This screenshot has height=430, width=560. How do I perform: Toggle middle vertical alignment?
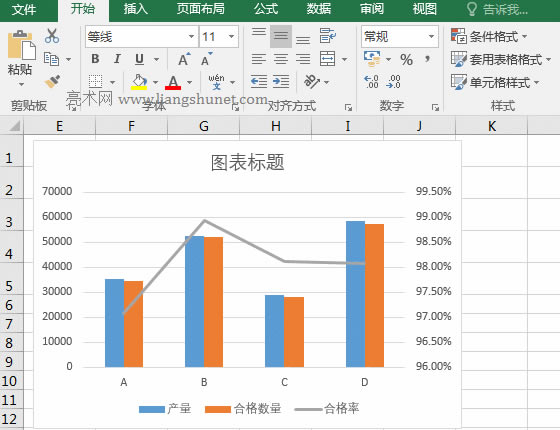tap(281, 36)
